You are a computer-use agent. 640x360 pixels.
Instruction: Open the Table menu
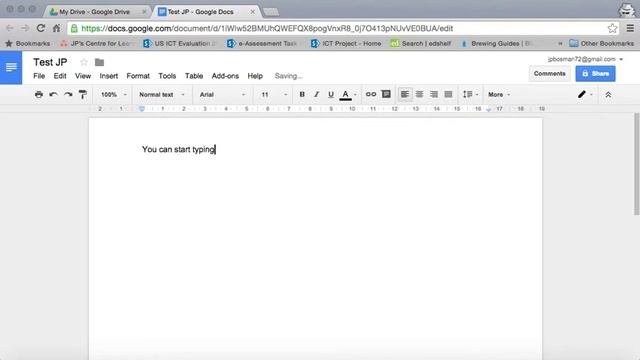pyautogui.click(x=194, y=76)
